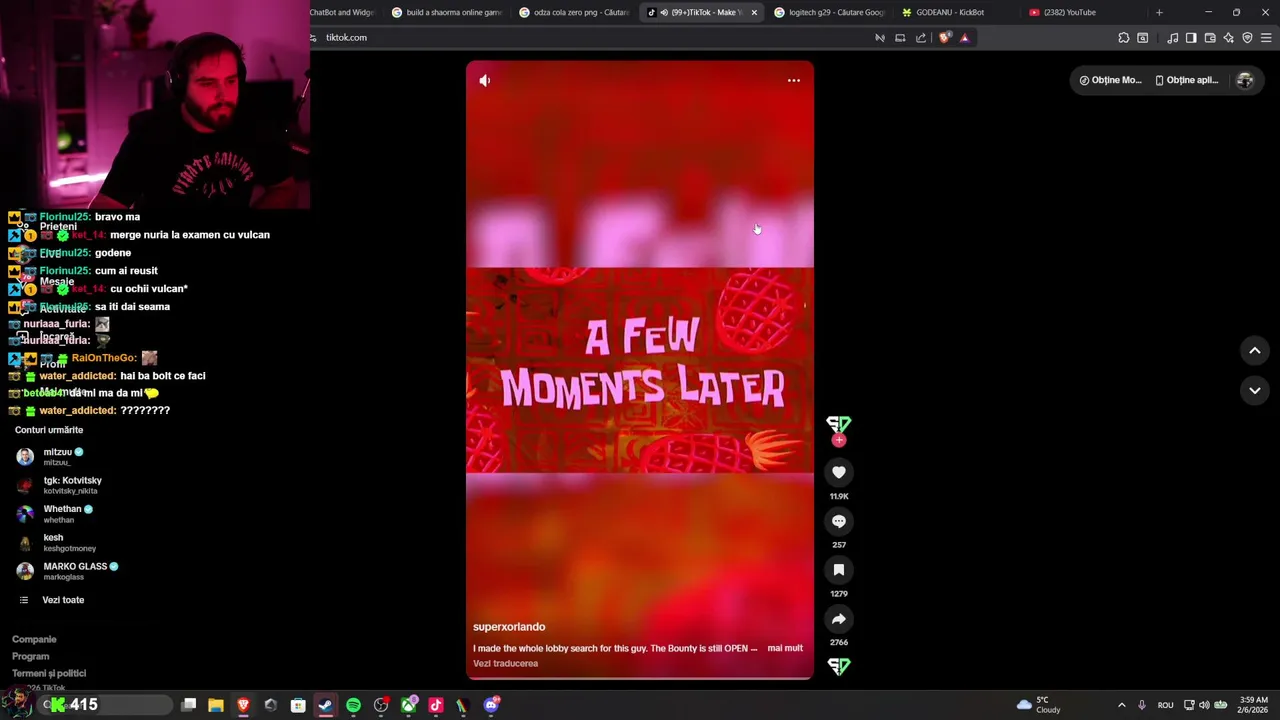Open followed account MARKO GLASS
The width and height of the screenshot is (1280, 720).
tap(68, 571)
